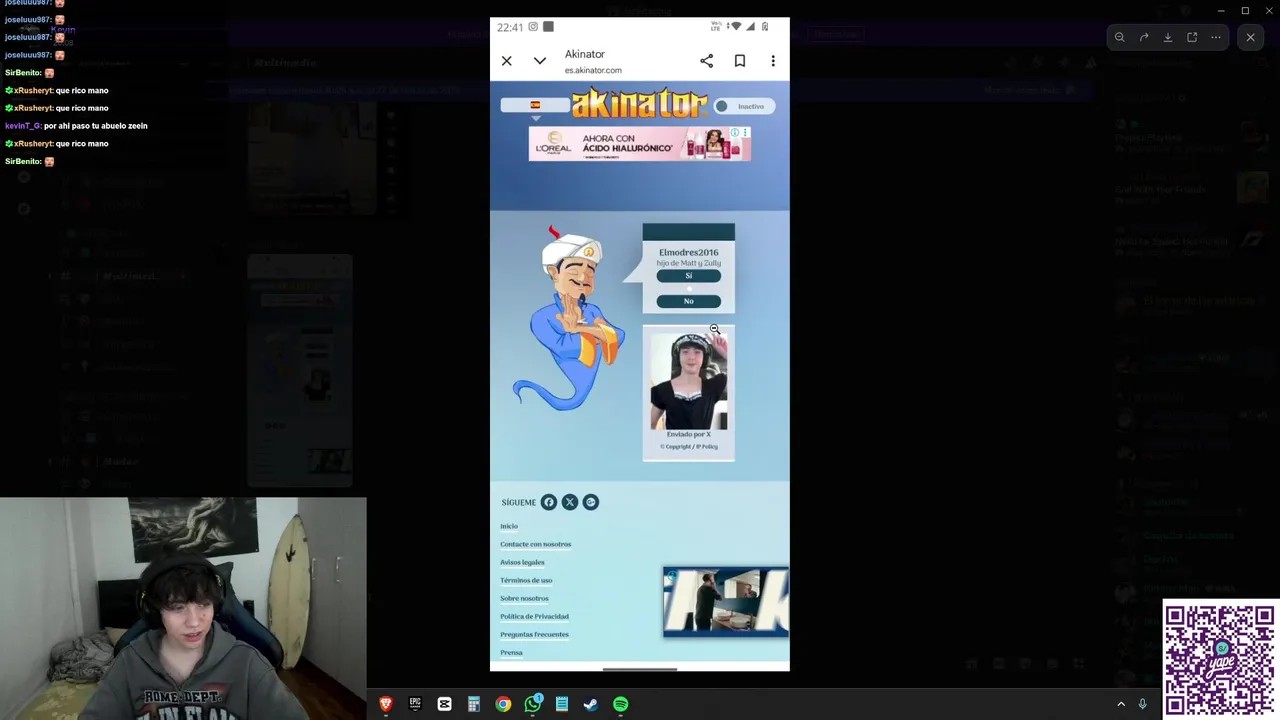Show hidden system tray icons

coord(1121,704)
